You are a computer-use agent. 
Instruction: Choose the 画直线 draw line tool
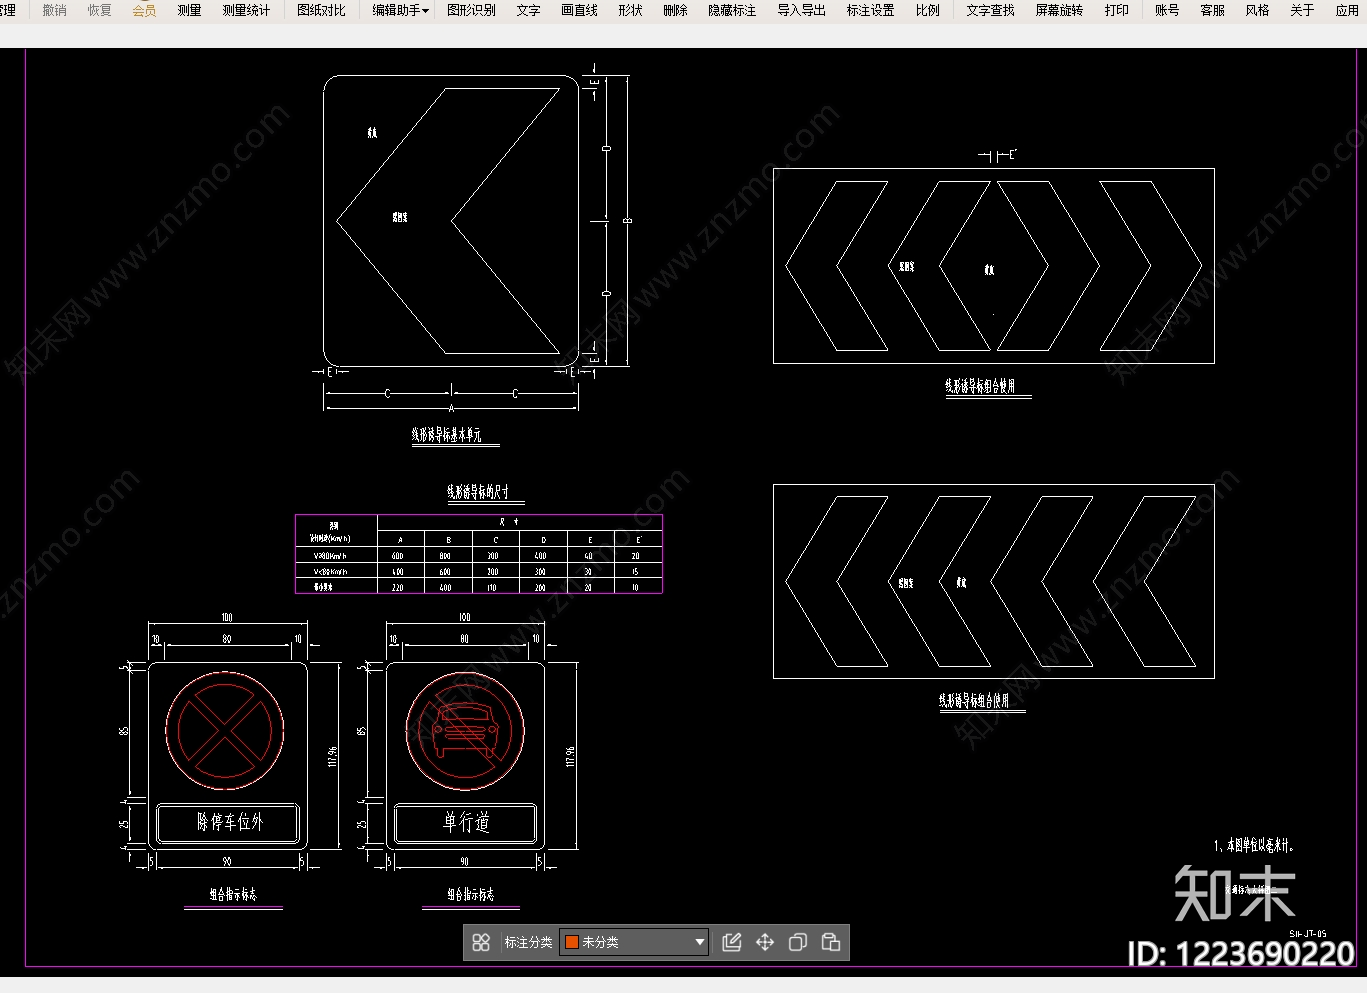pos(579,10)
